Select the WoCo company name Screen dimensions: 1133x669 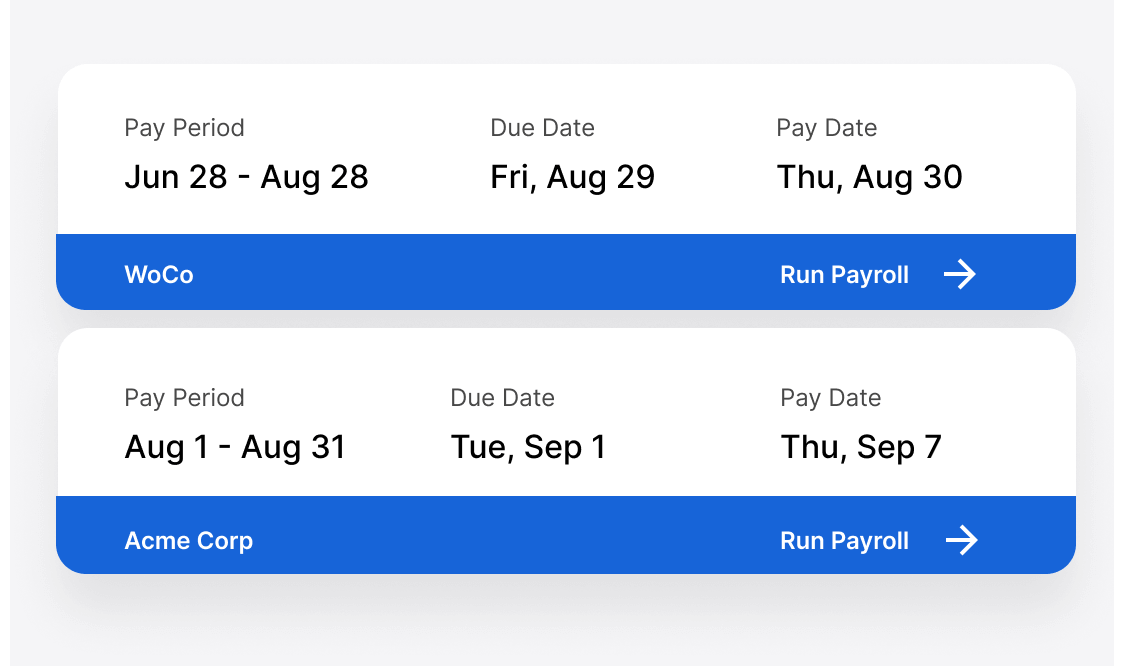159,275
